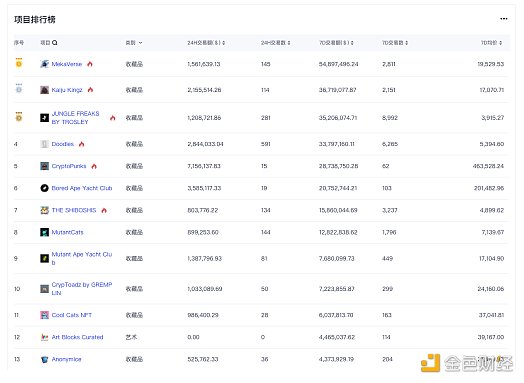Click the CryptoPunks project logo icon
This screenshot has height=383, width=524.
44,166
